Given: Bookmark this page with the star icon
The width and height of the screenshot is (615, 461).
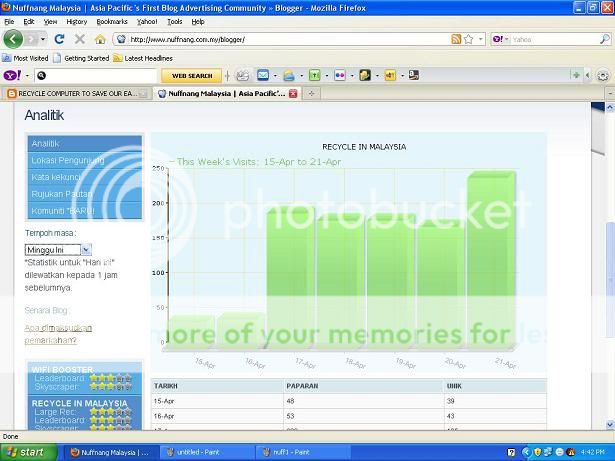Looking at the screenshot, I should click(x=468, y=39).
